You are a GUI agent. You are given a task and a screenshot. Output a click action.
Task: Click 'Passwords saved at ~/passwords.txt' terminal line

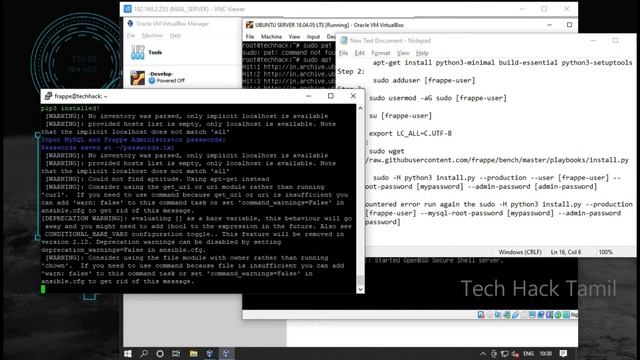108,148
